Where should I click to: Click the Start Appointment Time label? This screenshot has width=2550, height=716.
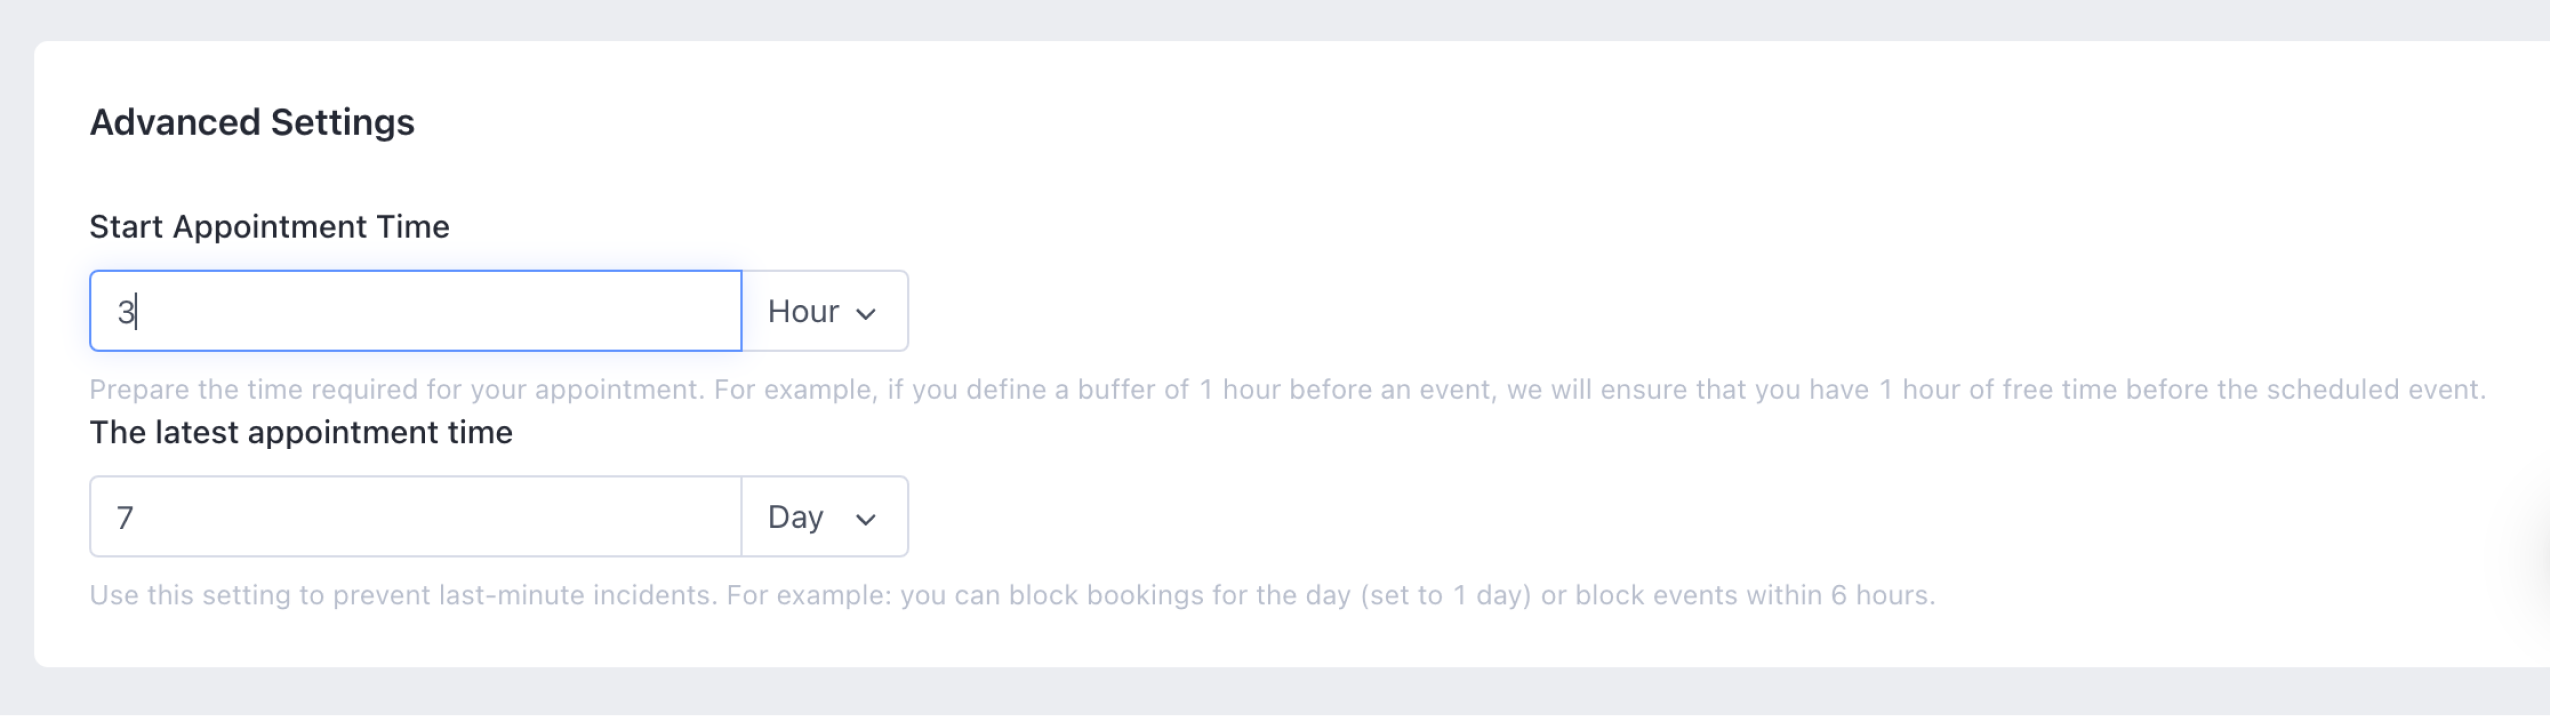coord(269,227)
